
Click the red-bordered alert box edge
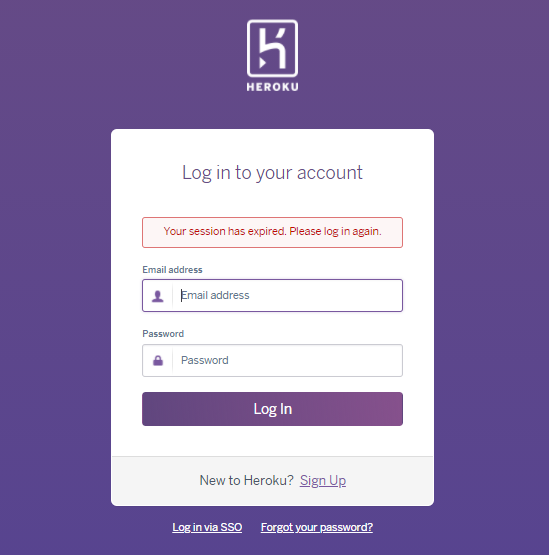point(272,218)
